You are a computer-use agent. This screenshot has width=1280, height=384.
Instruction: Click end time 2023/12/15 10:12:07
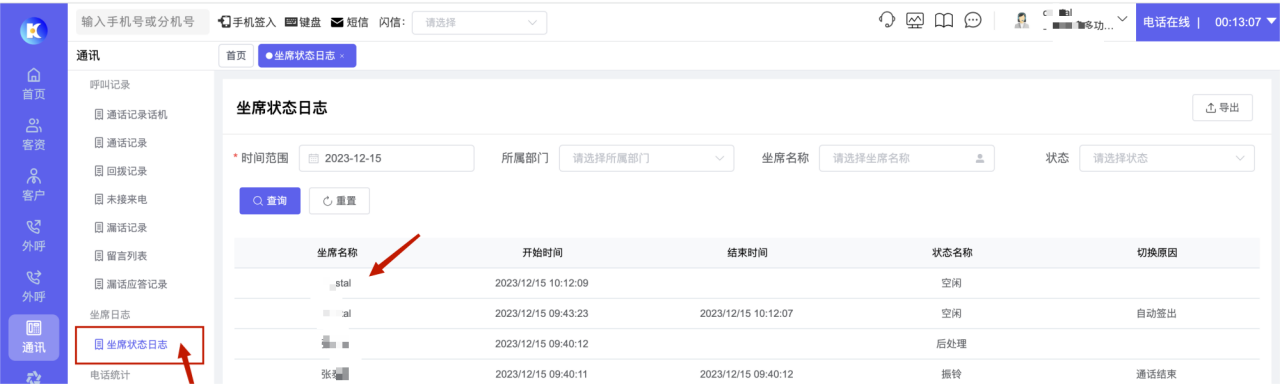[747, 313]
